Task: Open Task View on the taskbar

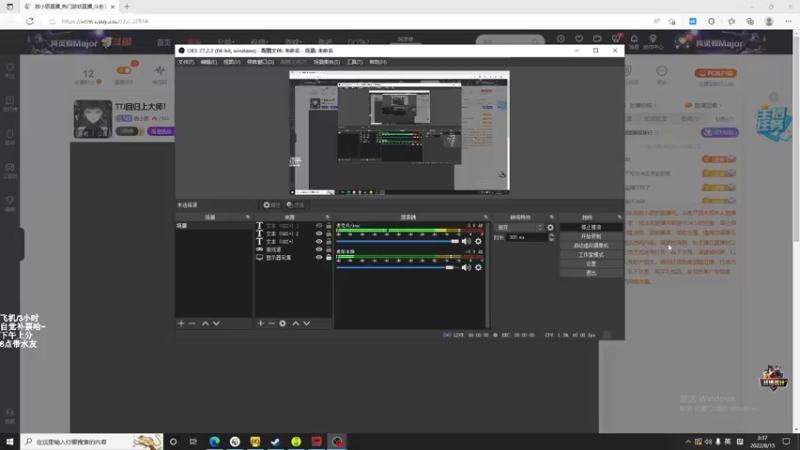Action: point(193,441)
